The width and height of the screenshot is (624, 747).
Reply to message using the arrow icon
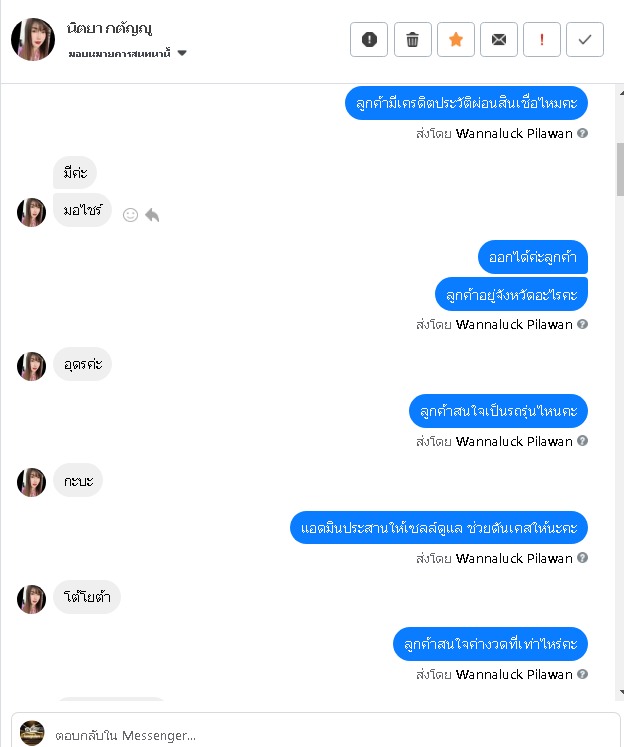click(x=152, y=215)
